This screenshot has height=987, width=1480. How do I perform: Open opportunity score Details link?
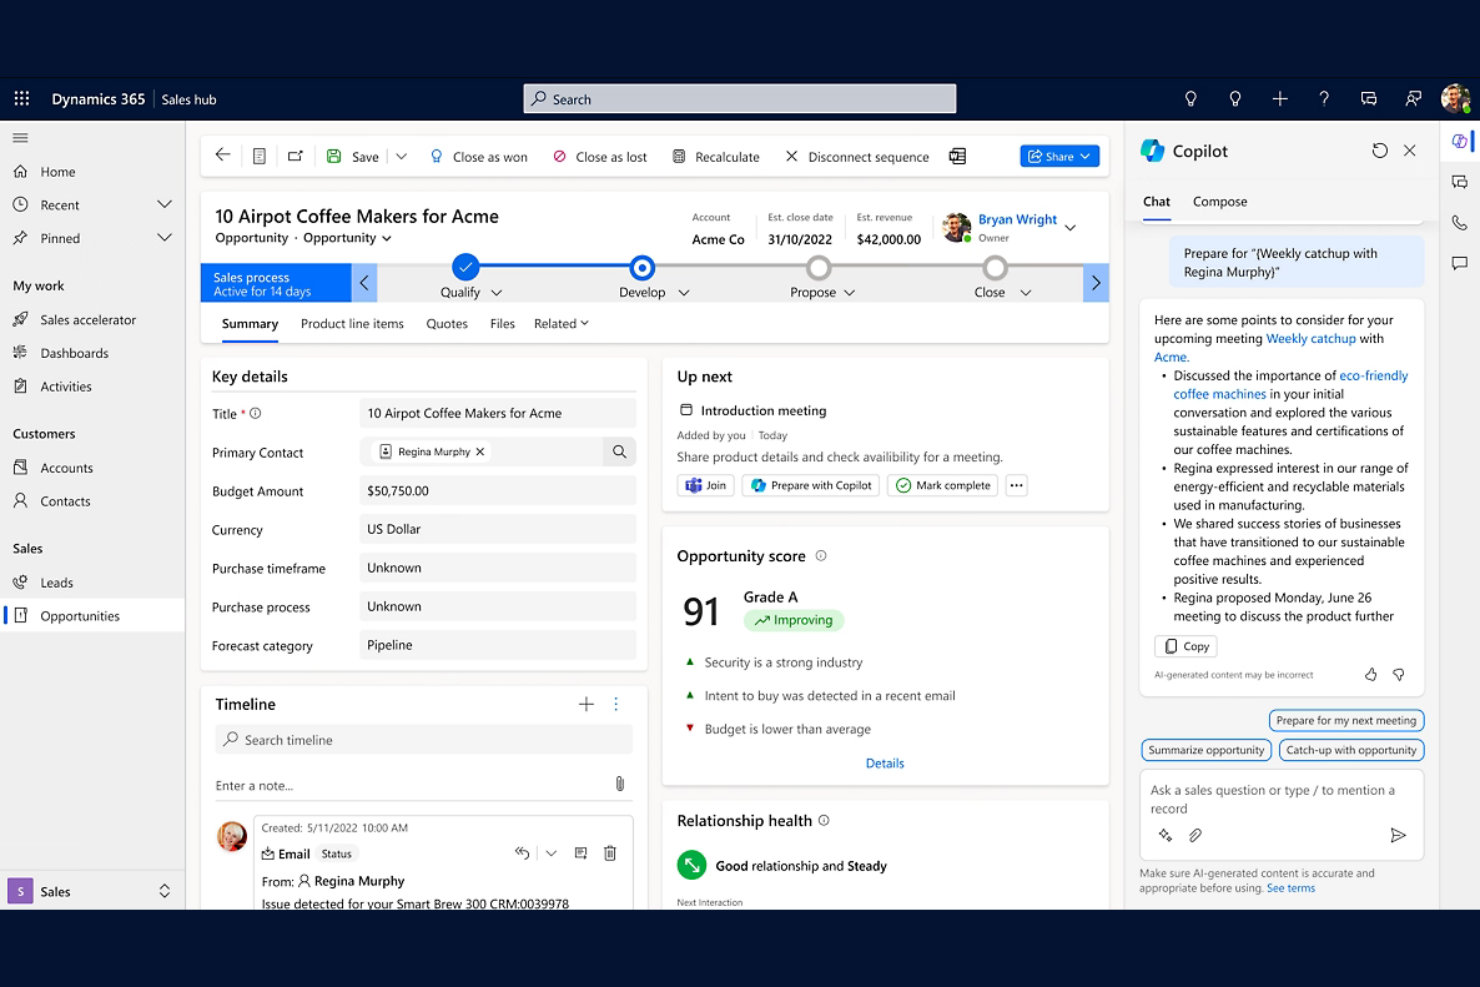pos(885,763)
